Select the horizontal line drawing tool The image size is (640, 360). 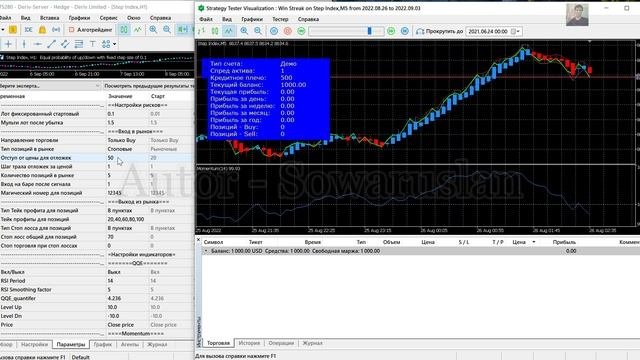(38, 44)
